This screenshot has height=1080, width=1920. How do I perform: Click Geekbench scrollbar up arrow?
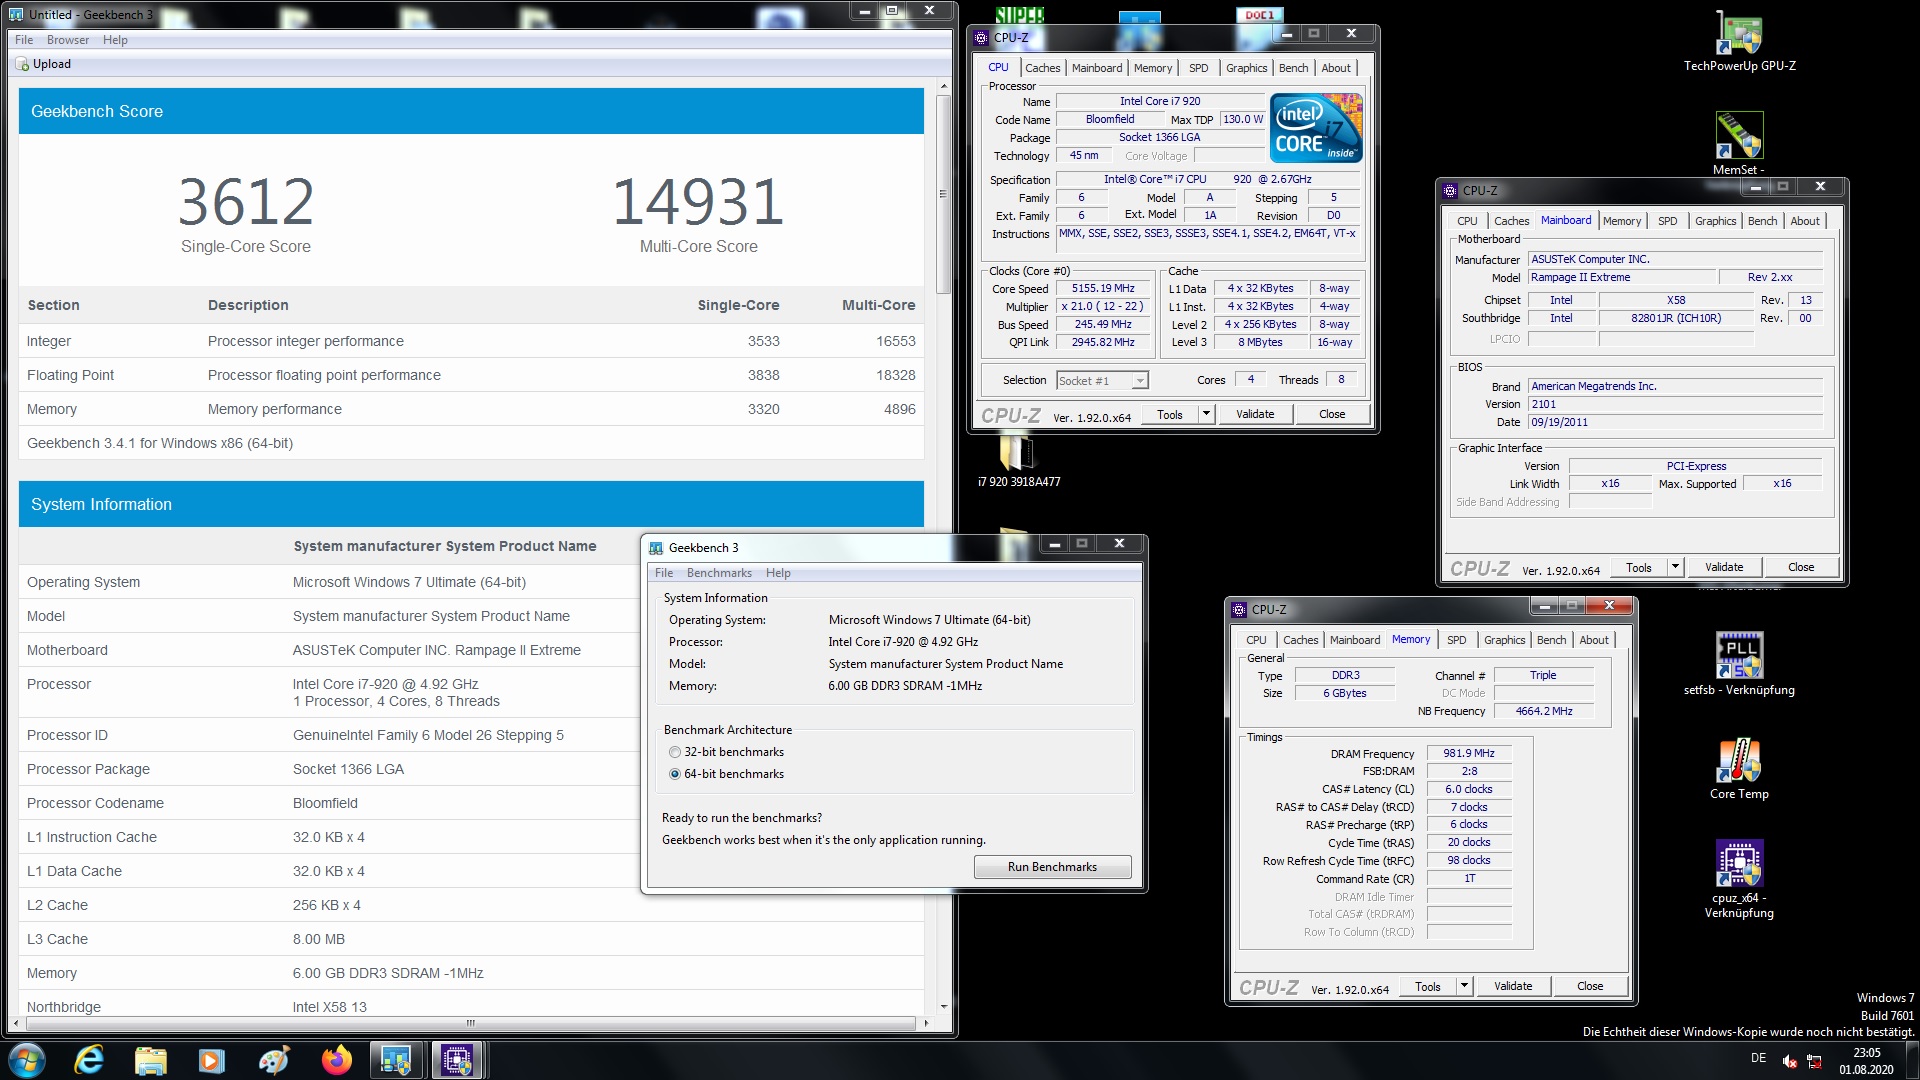click(943, 87)
